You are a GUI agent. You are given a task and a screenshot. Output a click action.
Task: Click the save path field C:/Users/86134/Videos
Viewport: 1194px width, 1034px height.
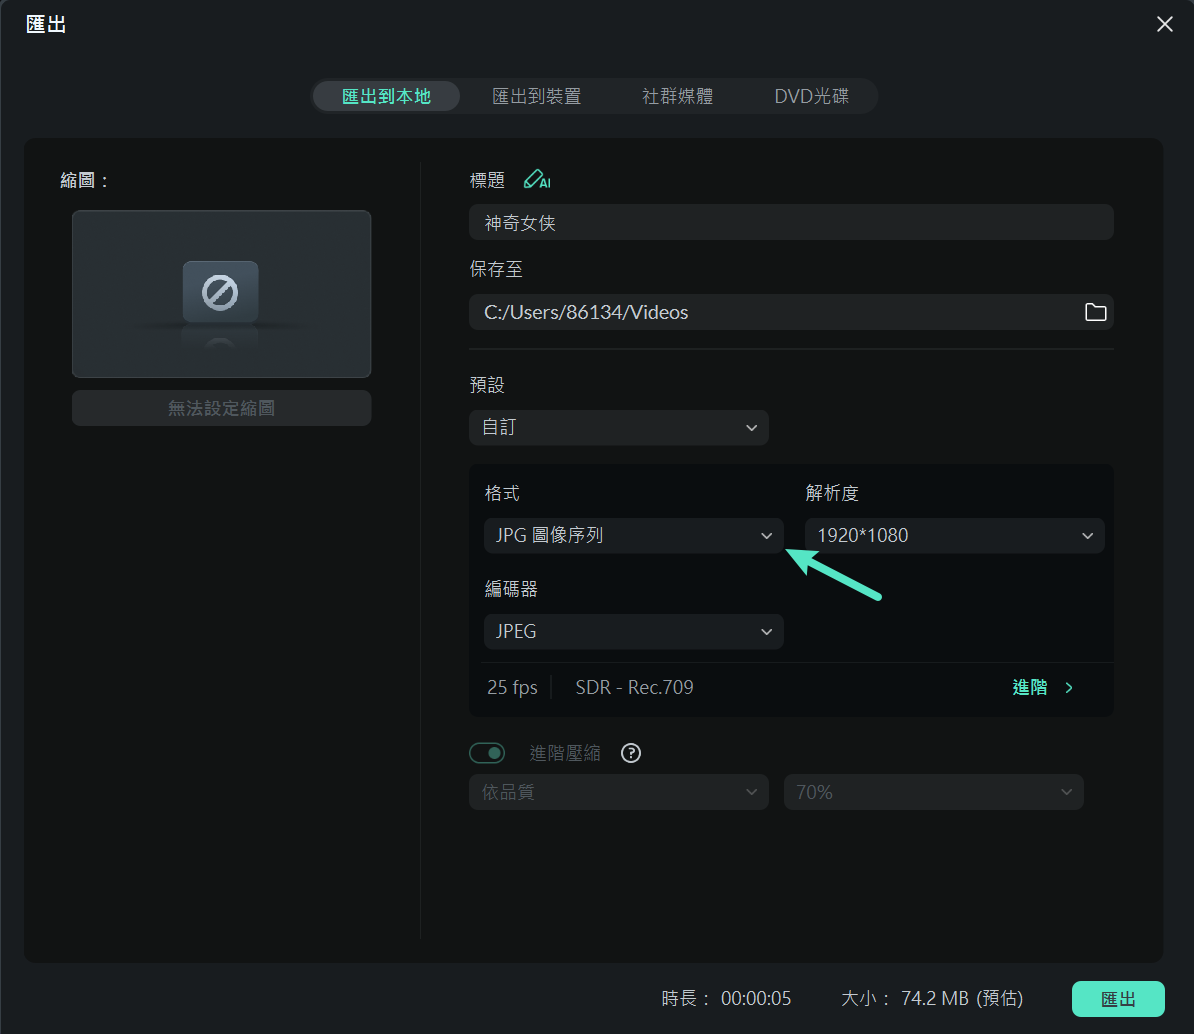[x=791, y=312]
